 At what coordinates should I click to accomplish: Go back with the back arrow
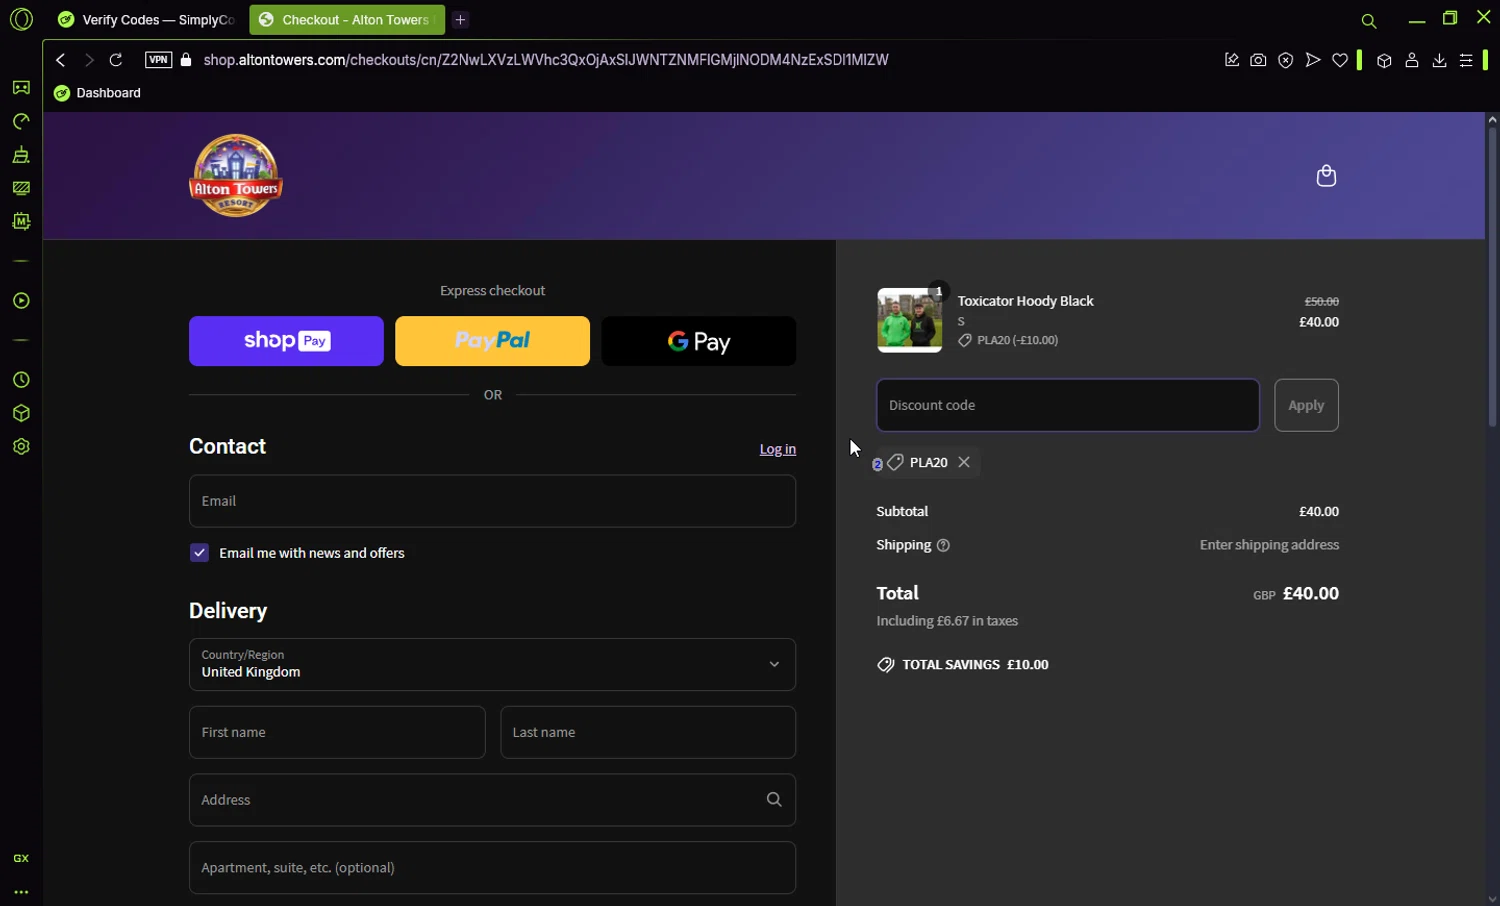point(61,60)
